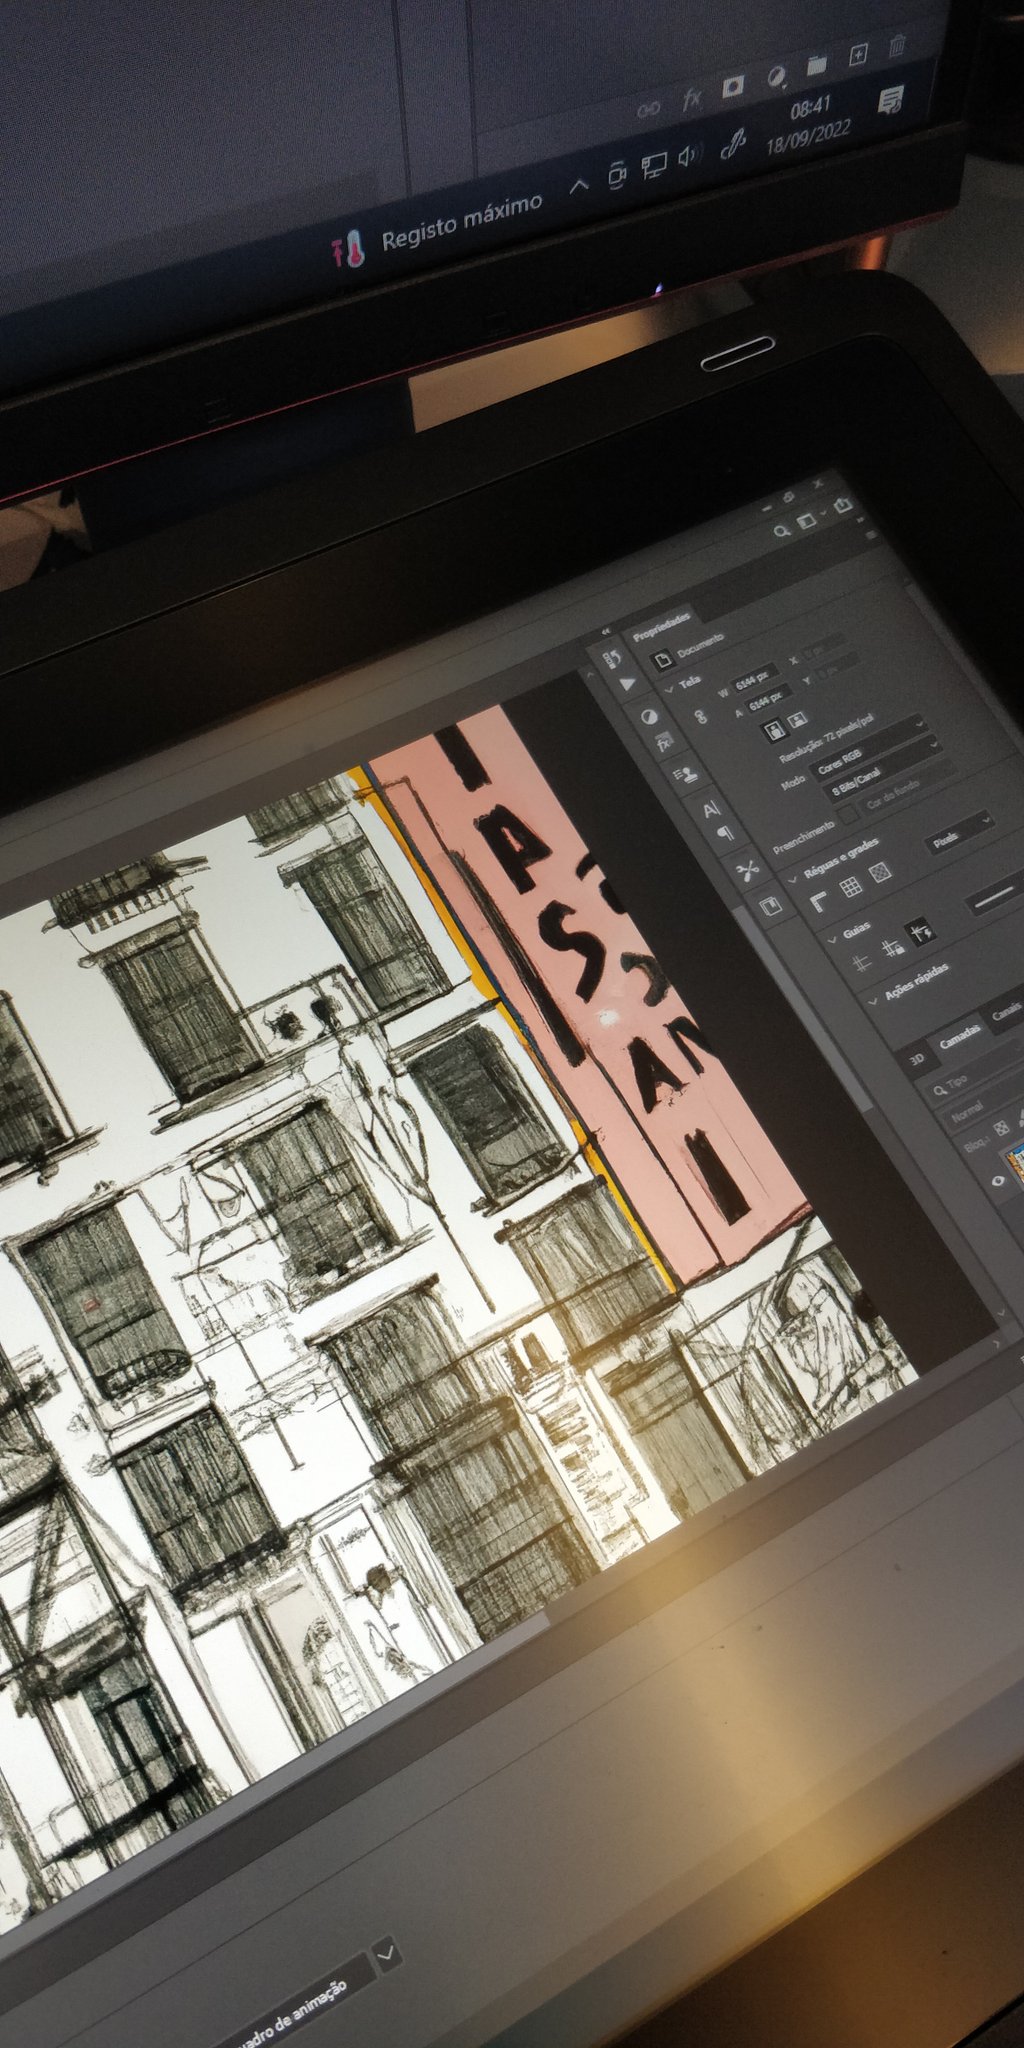Toggle visibility eye of the layer

click(x=997, y=1181)
